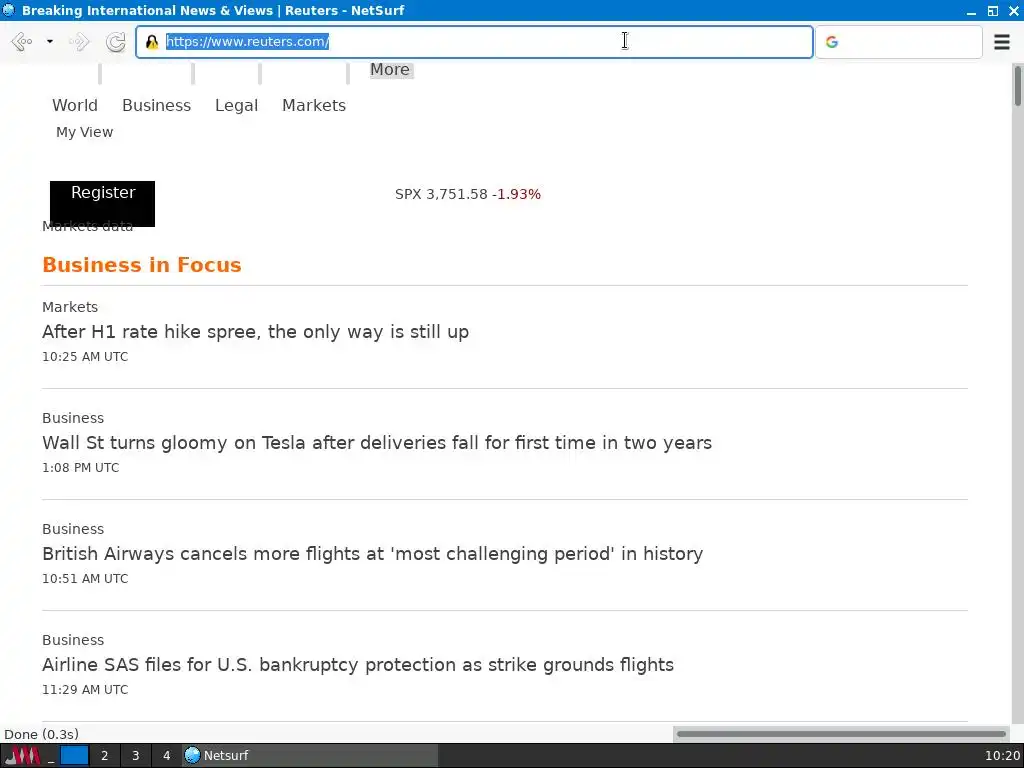This screenshot has width=1024, height=768.
Task: Open the Markets data link
Action: (88, 226)
